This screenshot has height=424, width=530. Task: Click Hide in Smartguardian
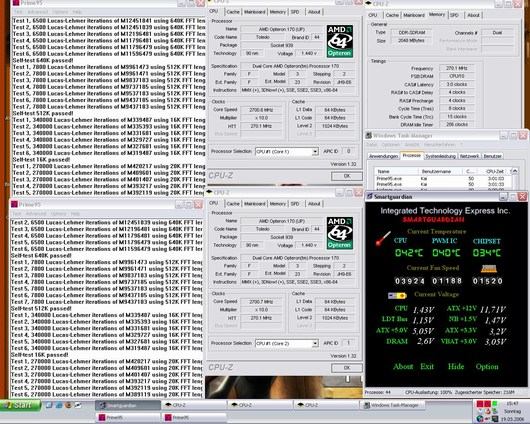pyautogui.click(x=456, y=367)
